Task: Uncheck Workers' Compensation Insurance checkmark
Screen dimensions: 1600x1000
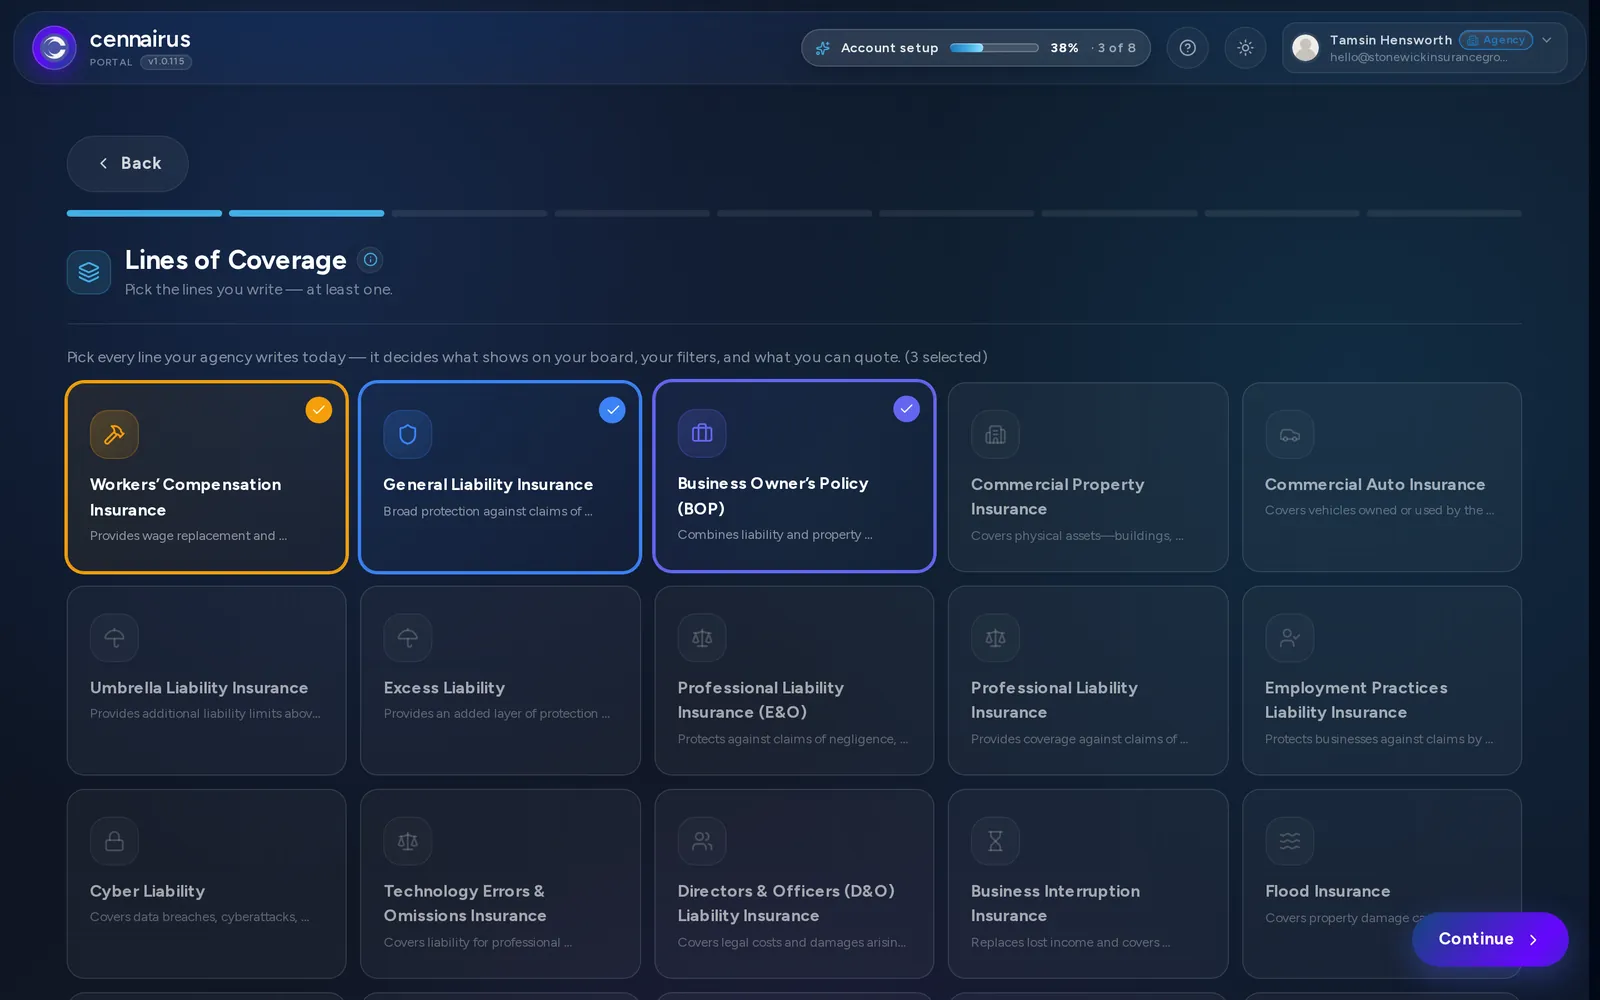Action: [x=318, y=410]
